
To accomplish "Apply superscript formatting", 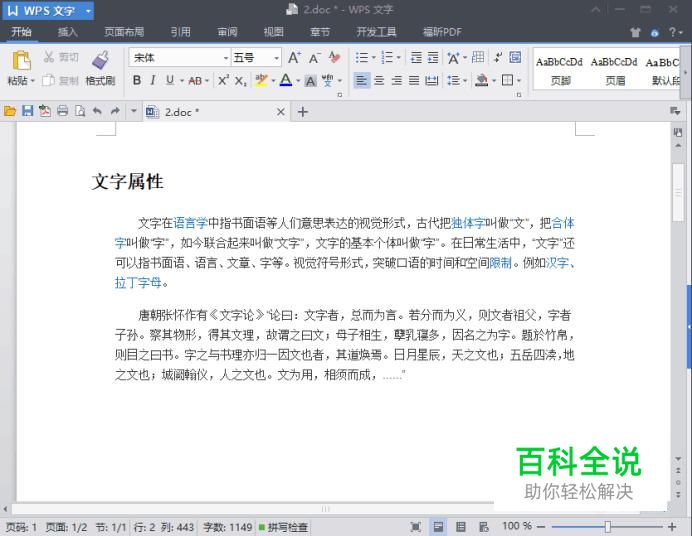I will pyautogui.click(x=223, y=80).
